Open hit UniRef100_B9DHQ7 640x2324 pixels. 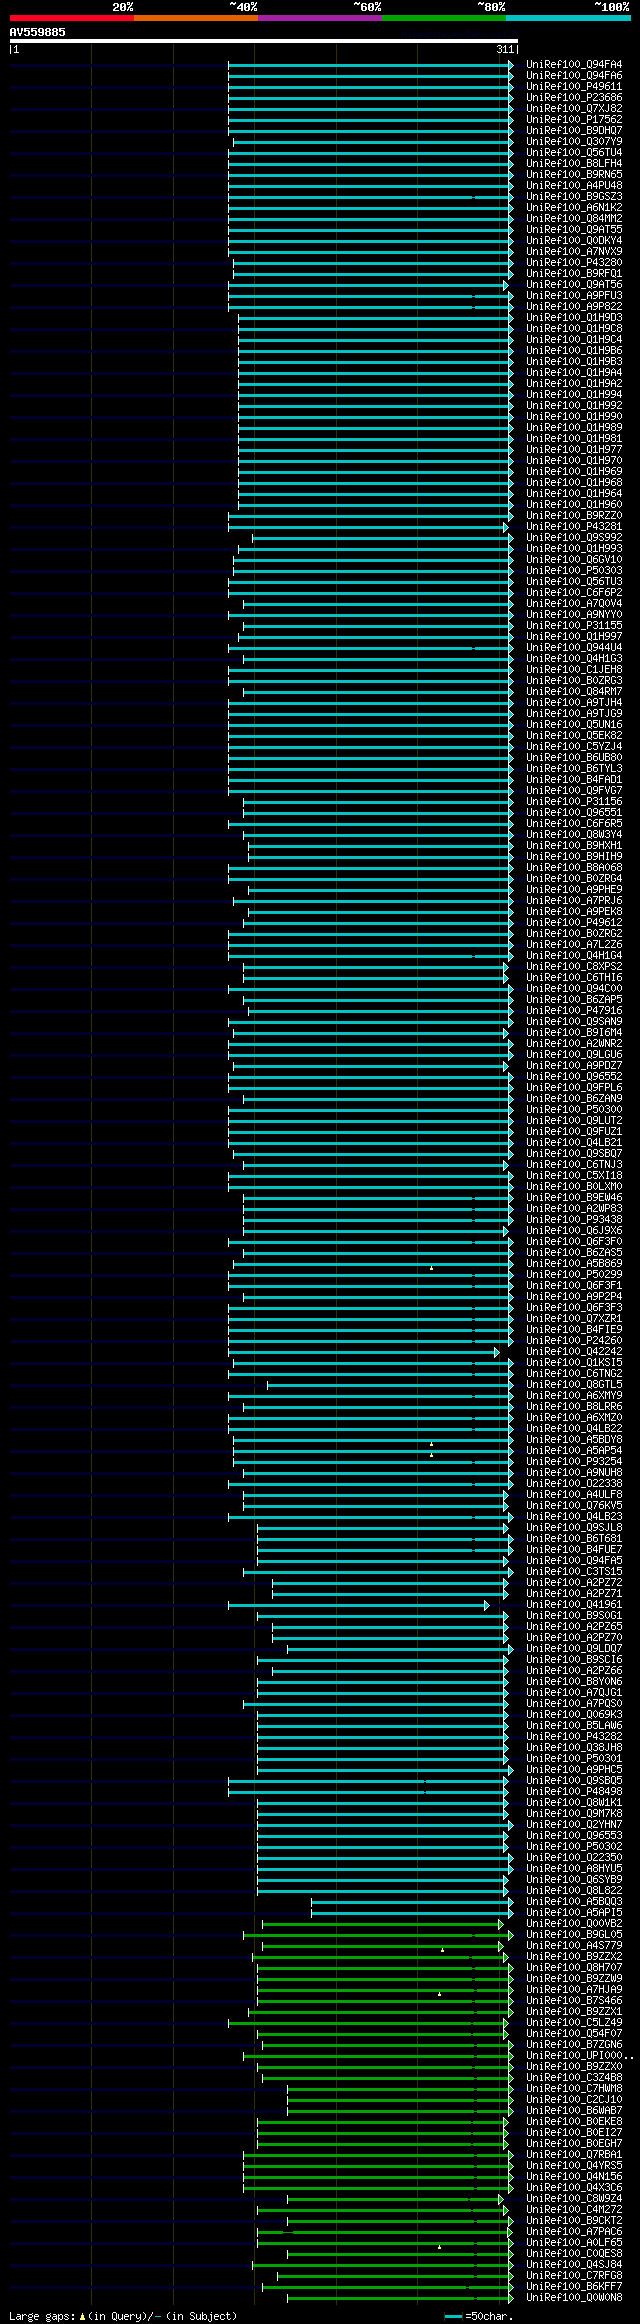(574, 131)
